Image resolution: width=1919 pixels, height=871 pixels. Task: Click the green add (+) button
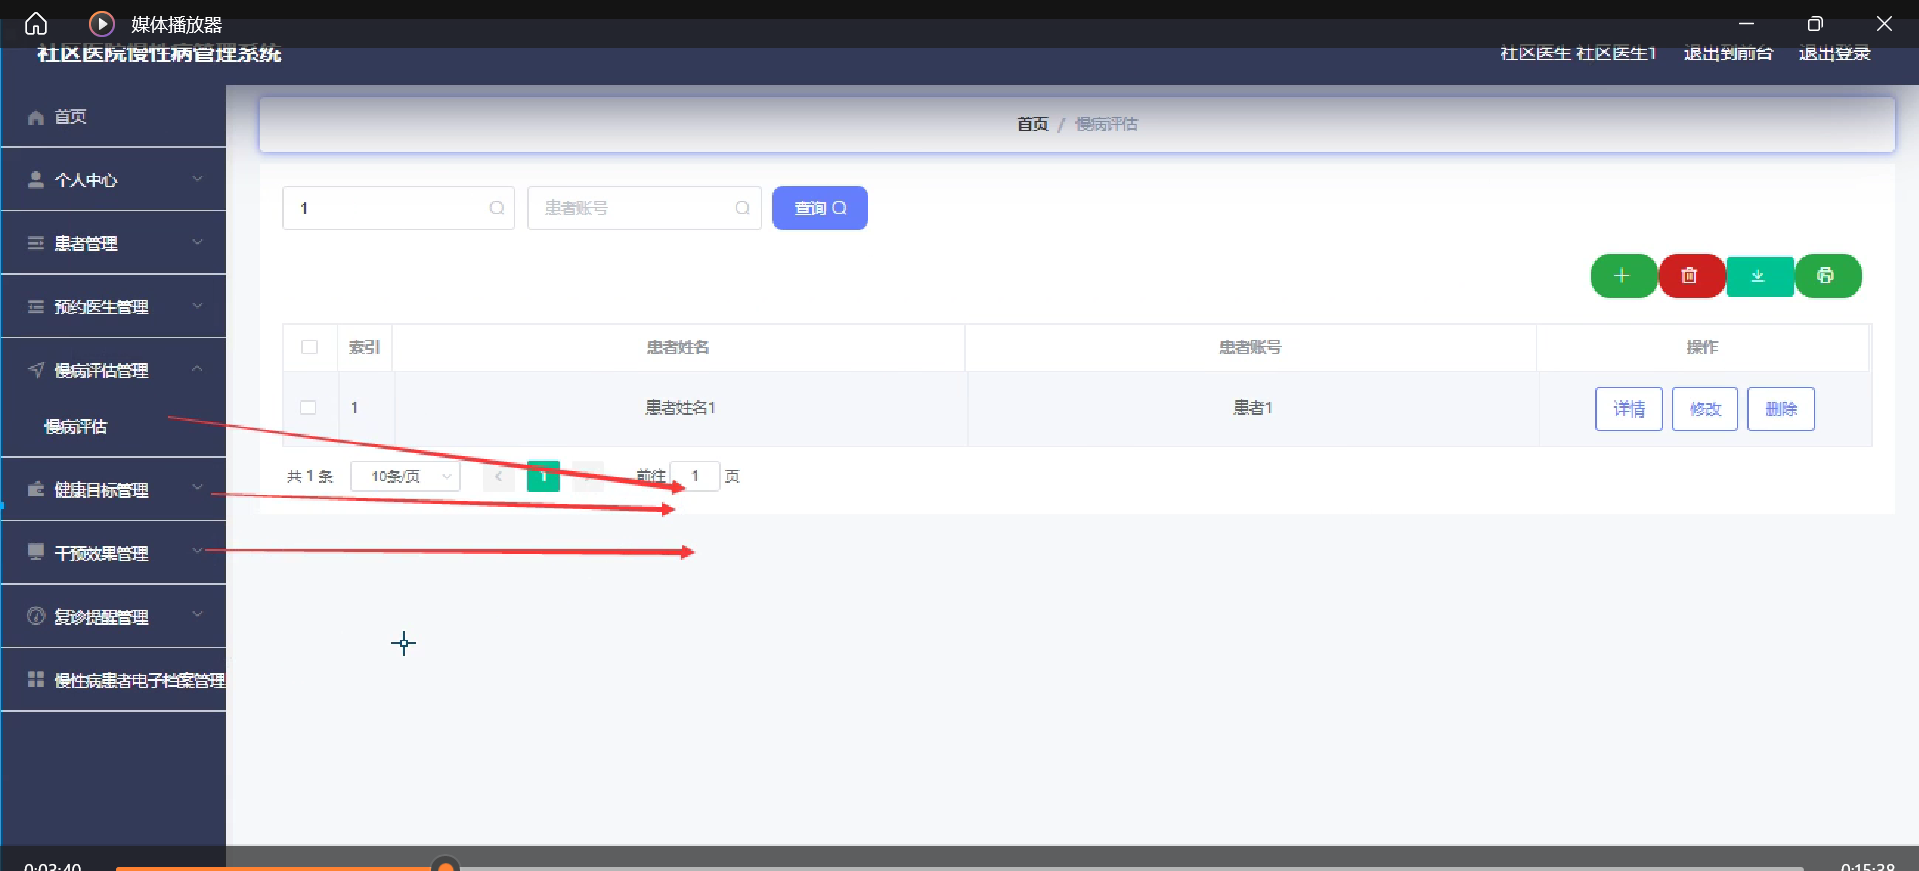pos(1623,276)
